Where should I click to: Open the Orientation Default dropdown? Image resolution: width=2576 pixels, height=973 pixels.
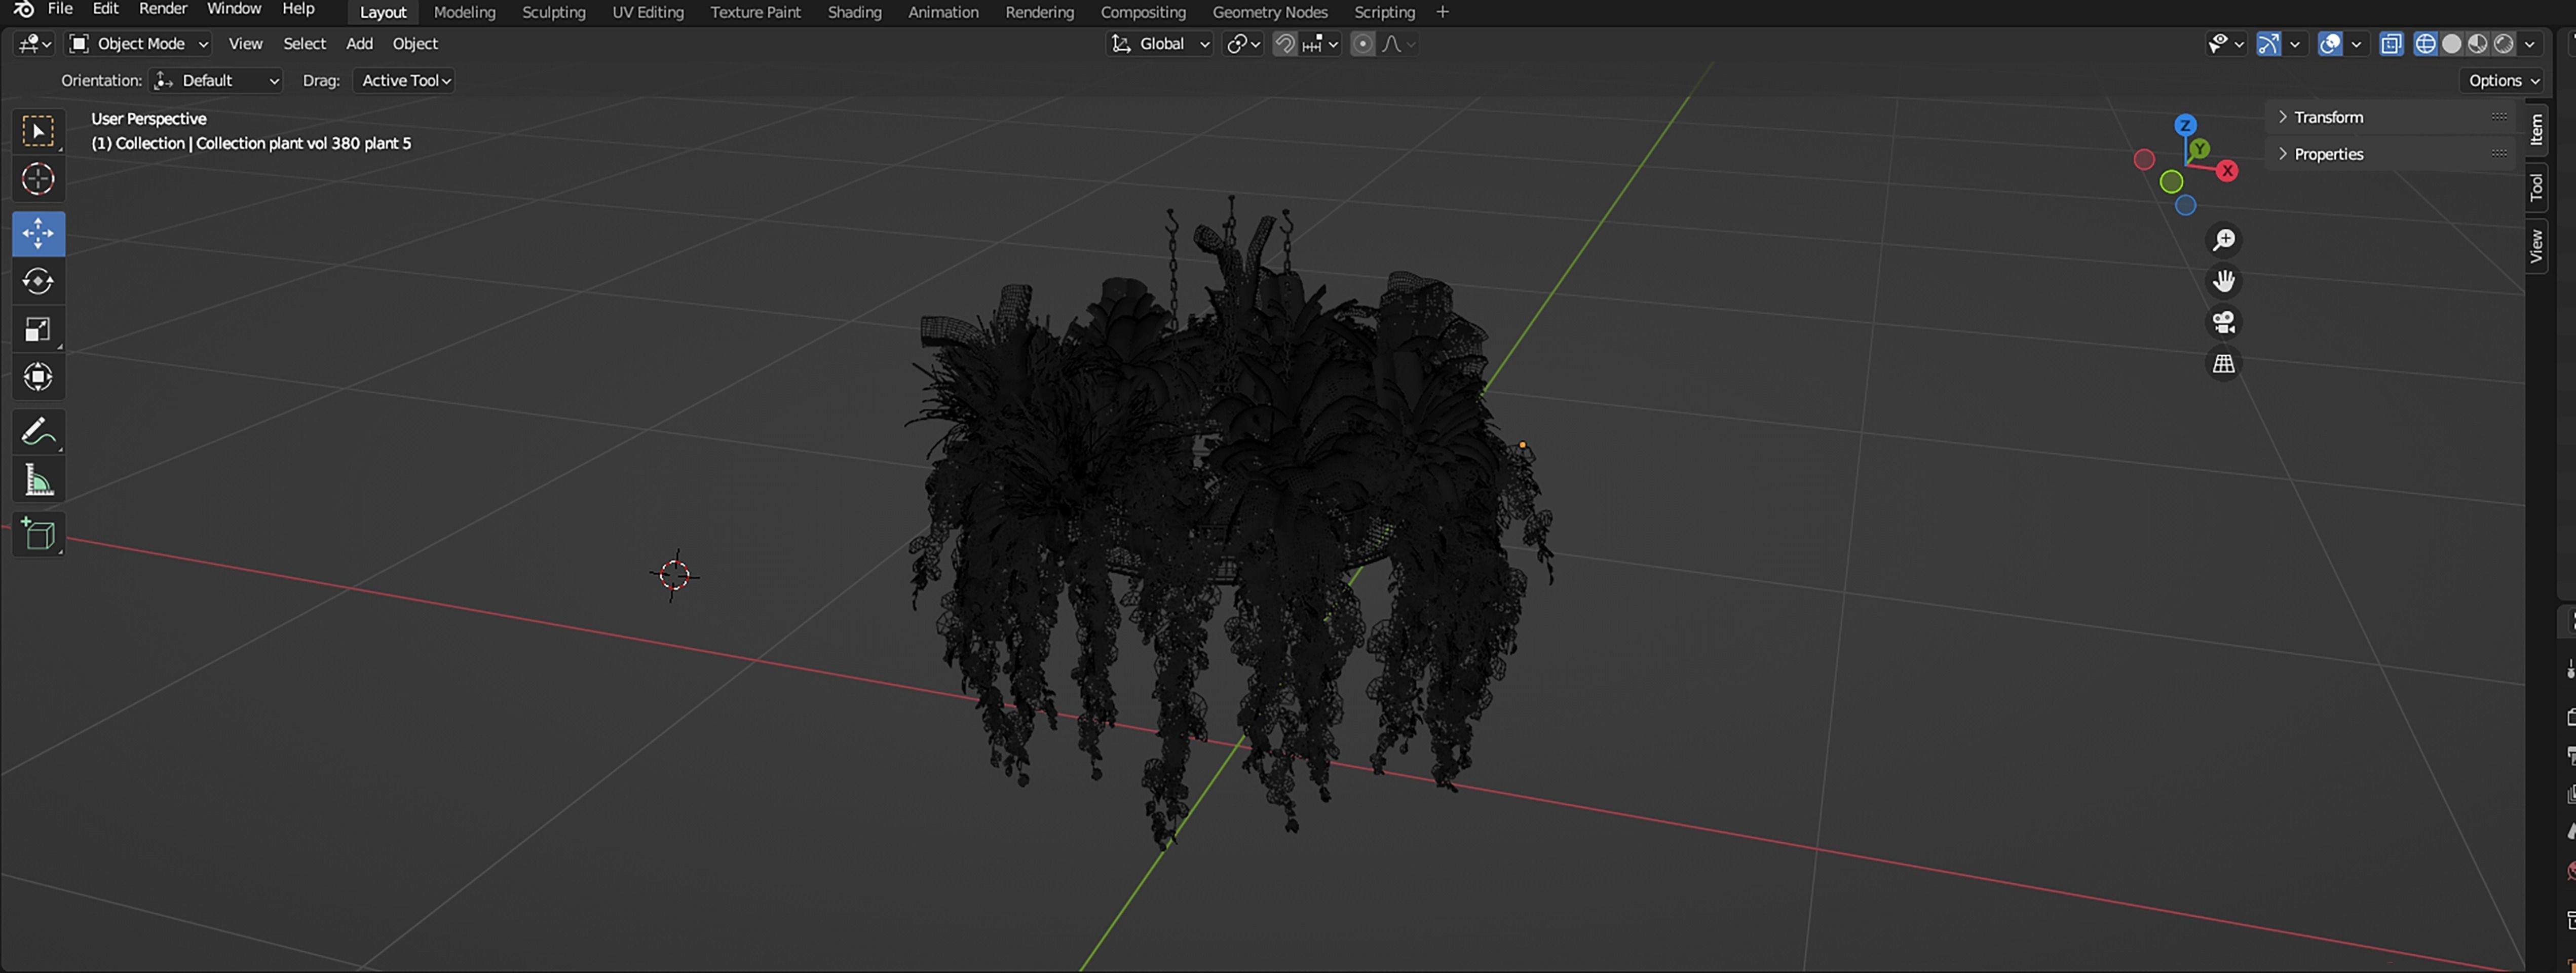(216, 81)
